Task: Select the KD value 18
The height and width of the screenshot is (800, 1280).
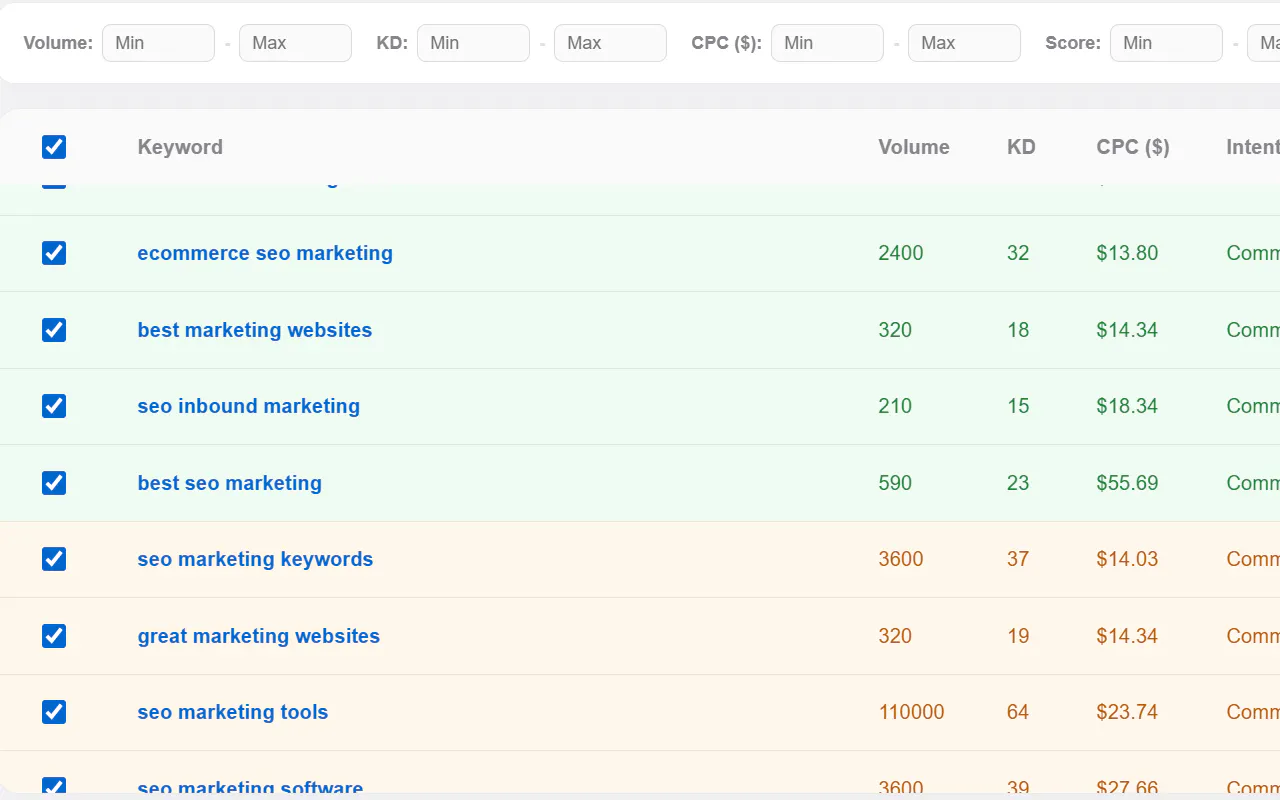Action: pos(1018,330)
